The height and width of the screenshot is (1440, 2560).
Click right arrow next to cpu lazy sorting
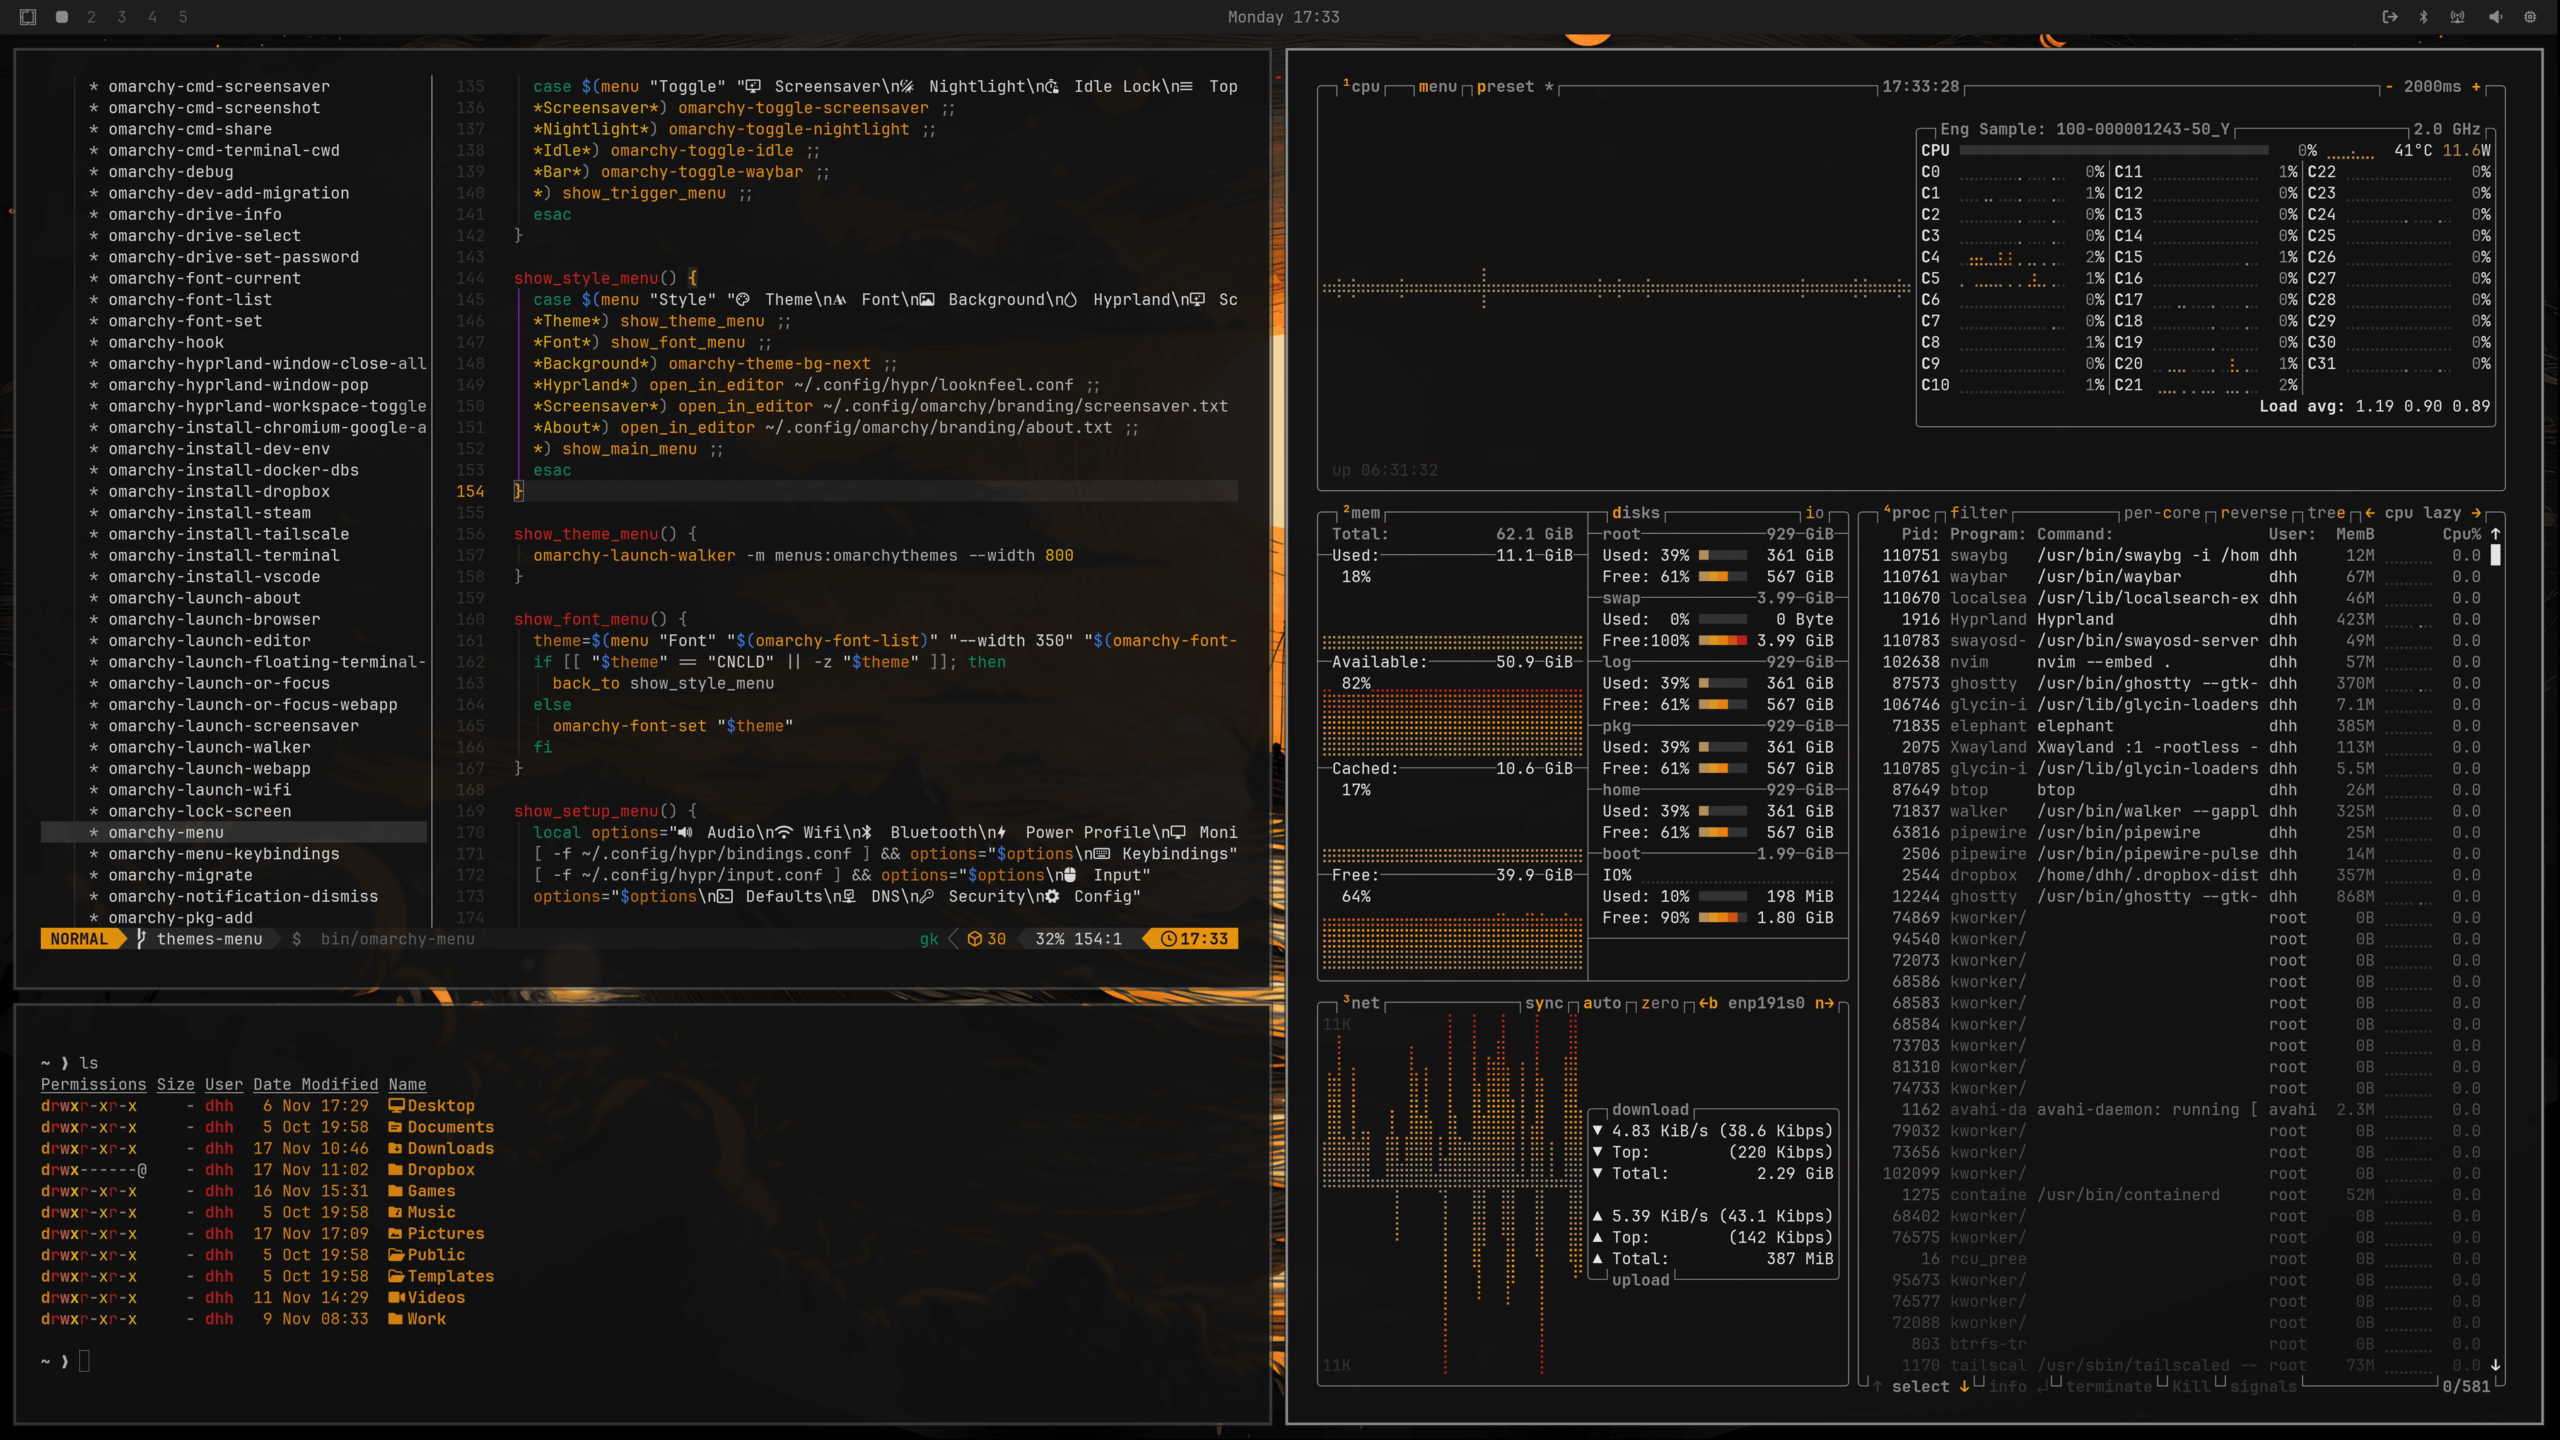tap(2476, 513)
